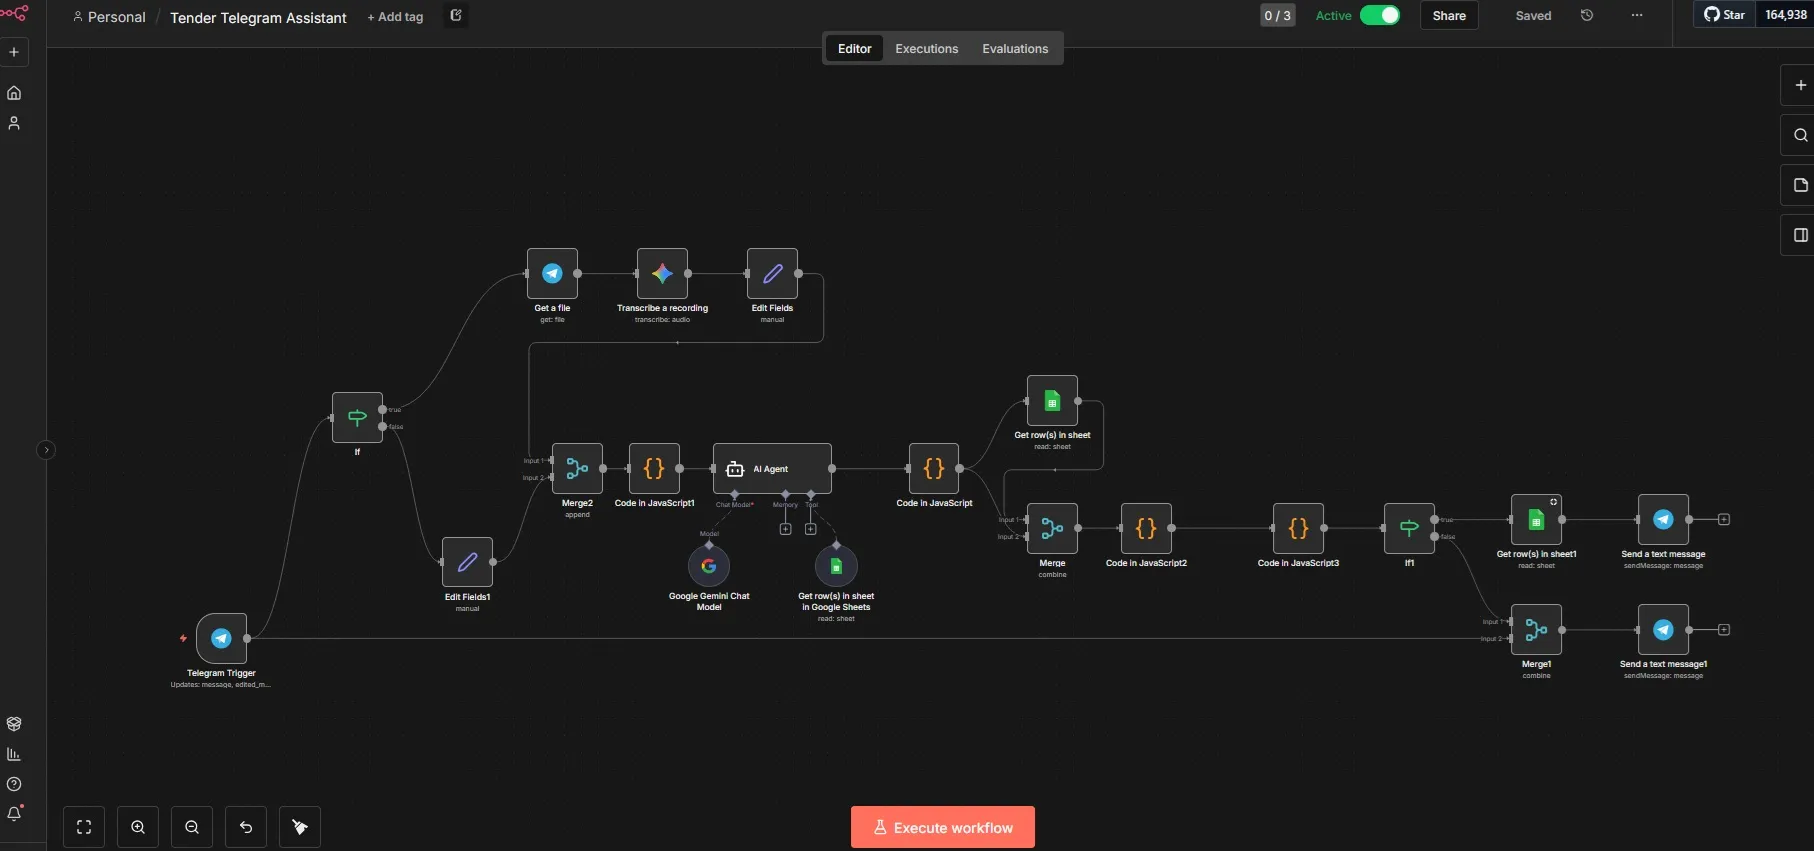Switch to the Executions tab
This screenshot has height=851, width=1814.
926,49
